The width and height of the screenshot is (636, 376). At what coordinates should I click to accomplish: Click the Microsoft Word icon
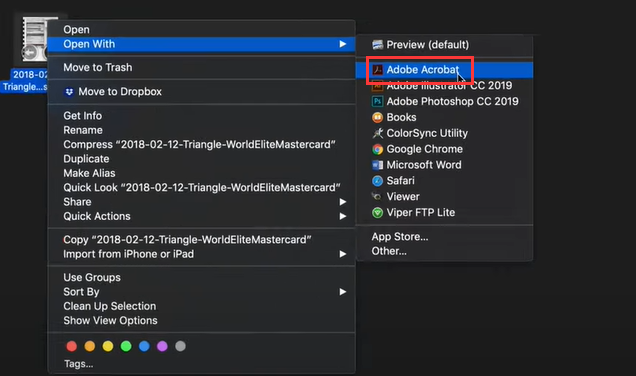tap(378, 165)
